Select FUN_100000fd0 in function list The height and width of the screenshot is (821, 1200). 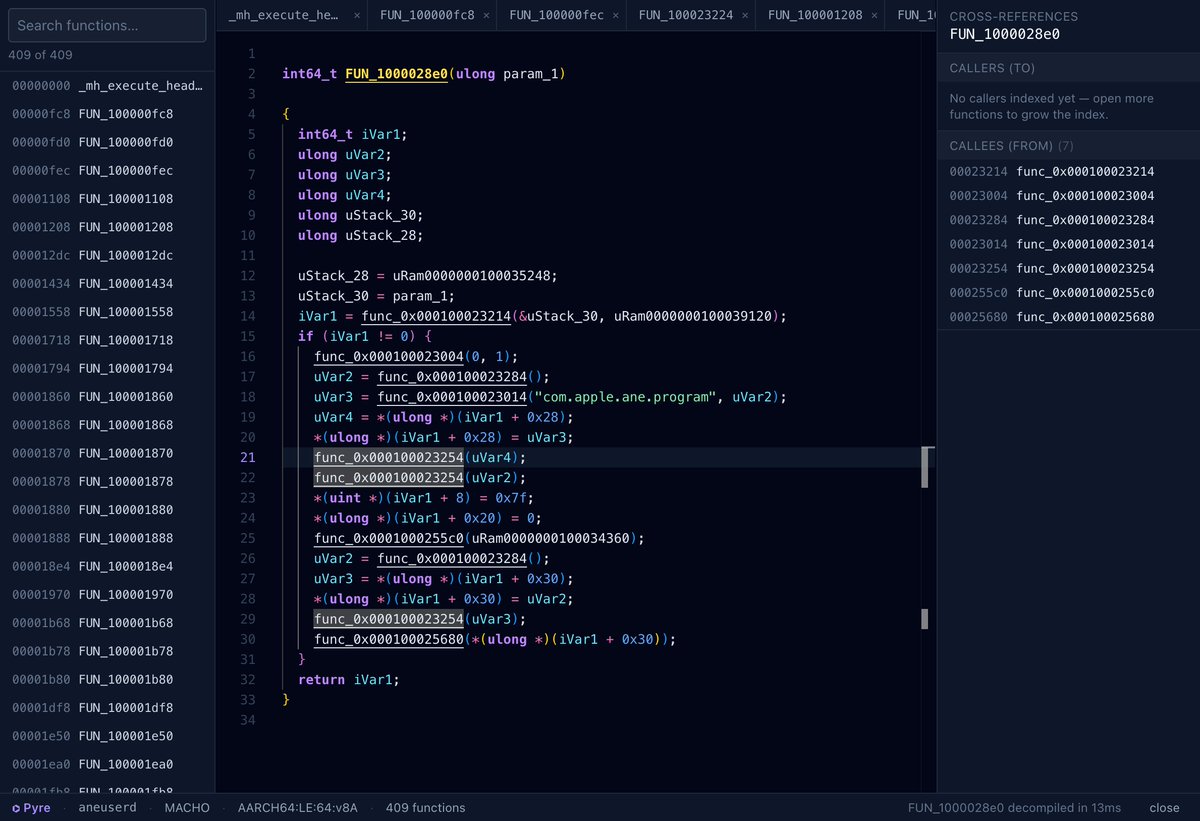point(107,142)
